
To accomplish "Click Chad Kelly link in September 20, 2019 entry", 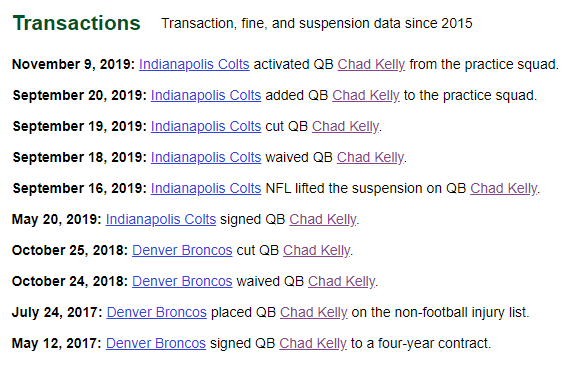I will 366,95.
